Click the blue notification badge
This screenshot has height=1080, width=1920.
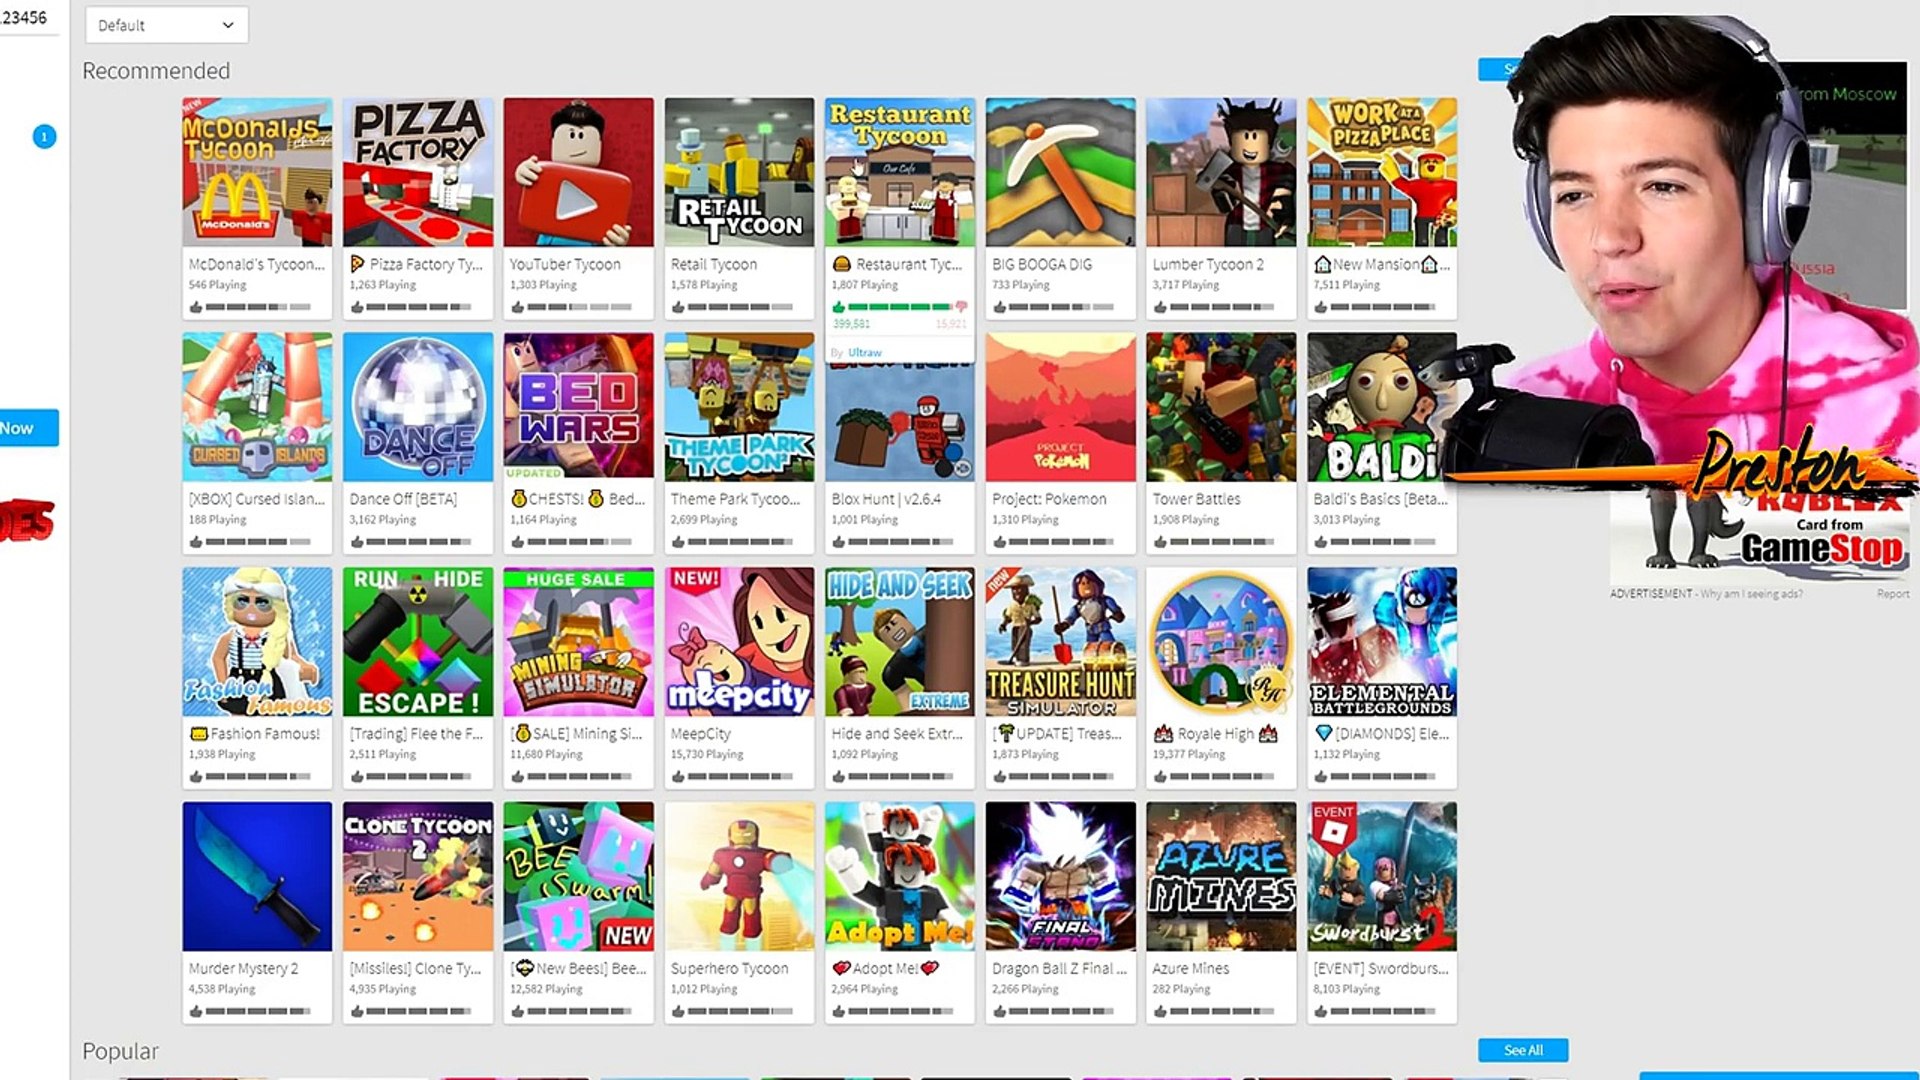(44, 136)
